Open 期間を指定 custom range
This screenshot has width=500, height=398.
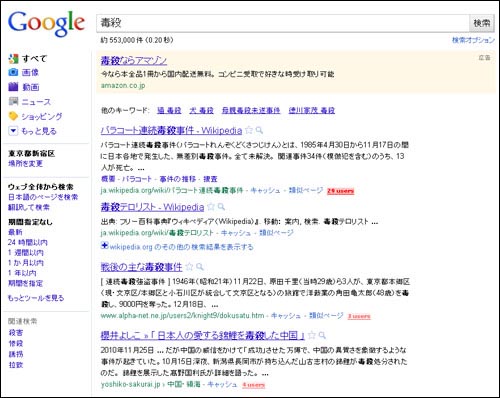pos(25,283)
